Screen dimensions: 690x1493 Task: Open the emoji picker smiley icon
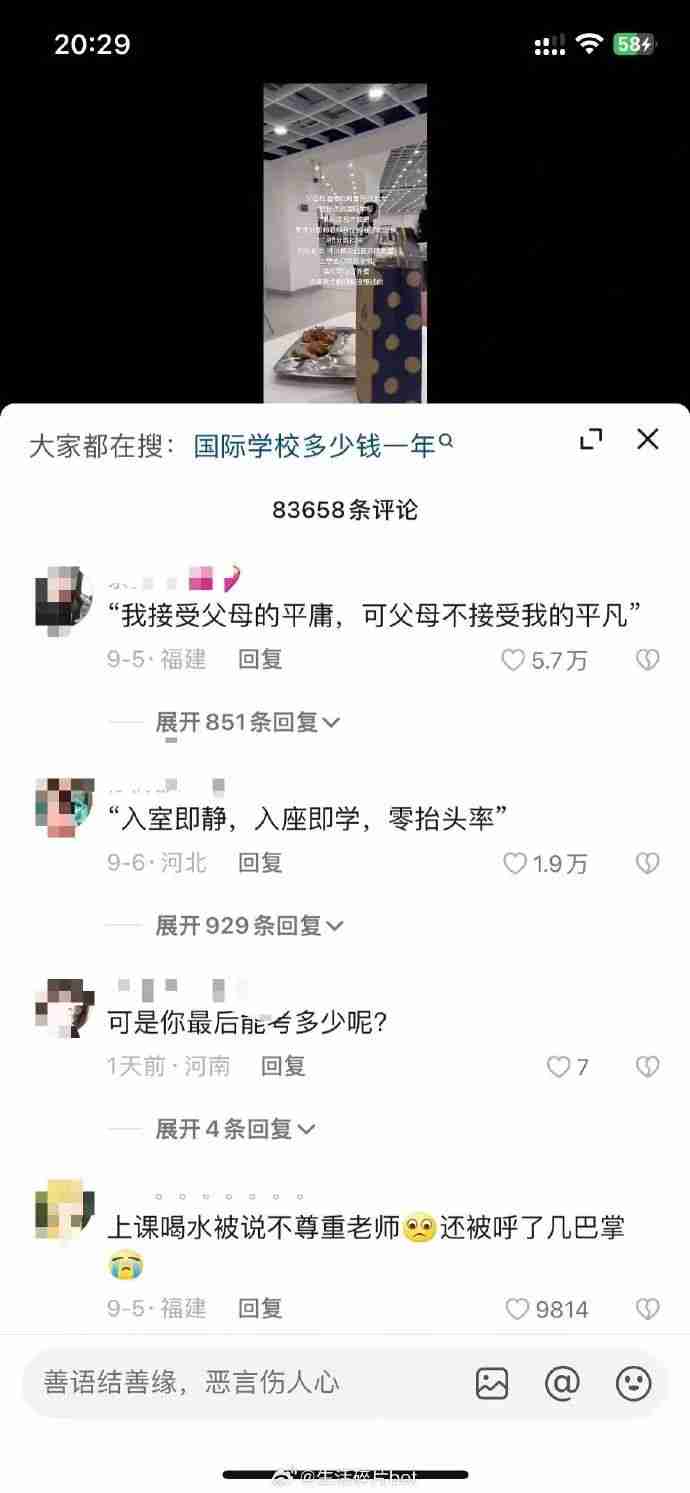[x=633, y=1383]
